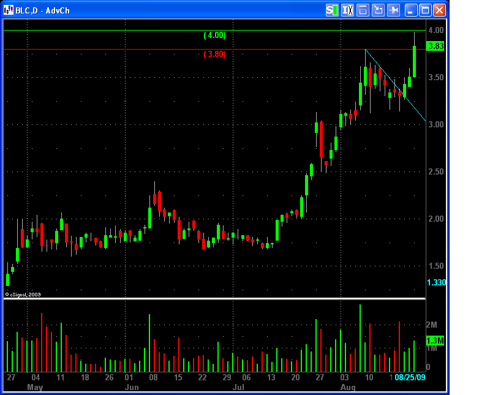Click the BLC chart application icon in title bar

8,10
